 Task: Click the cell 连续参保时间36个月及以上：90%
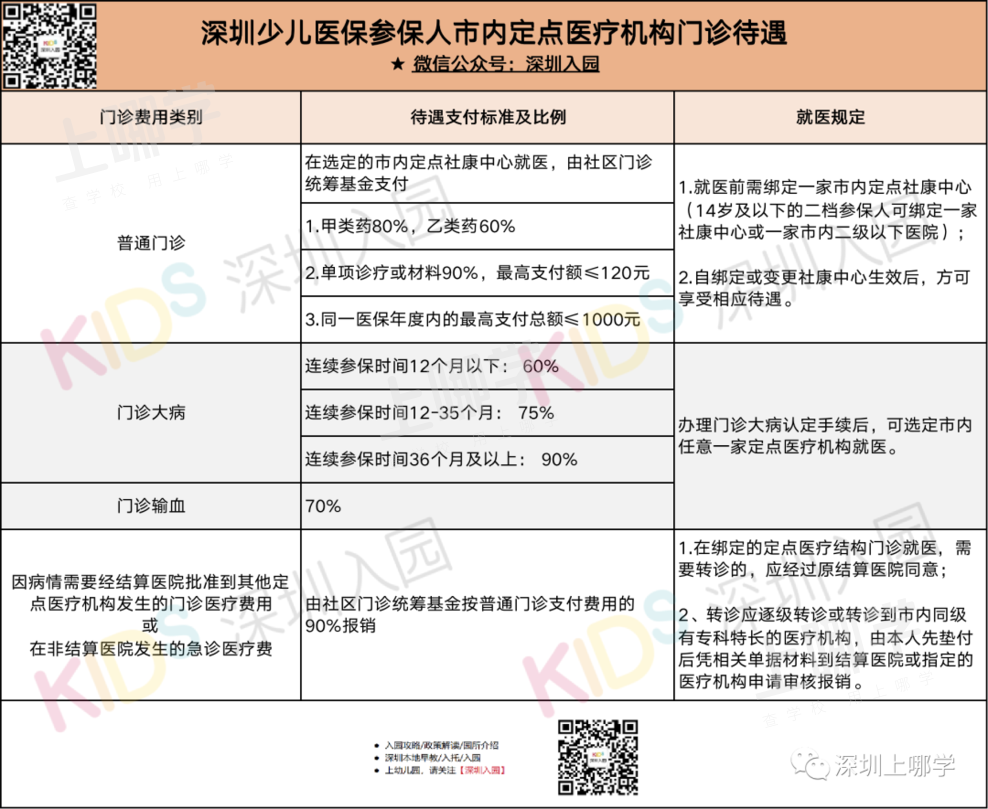[x=488, y=459]
